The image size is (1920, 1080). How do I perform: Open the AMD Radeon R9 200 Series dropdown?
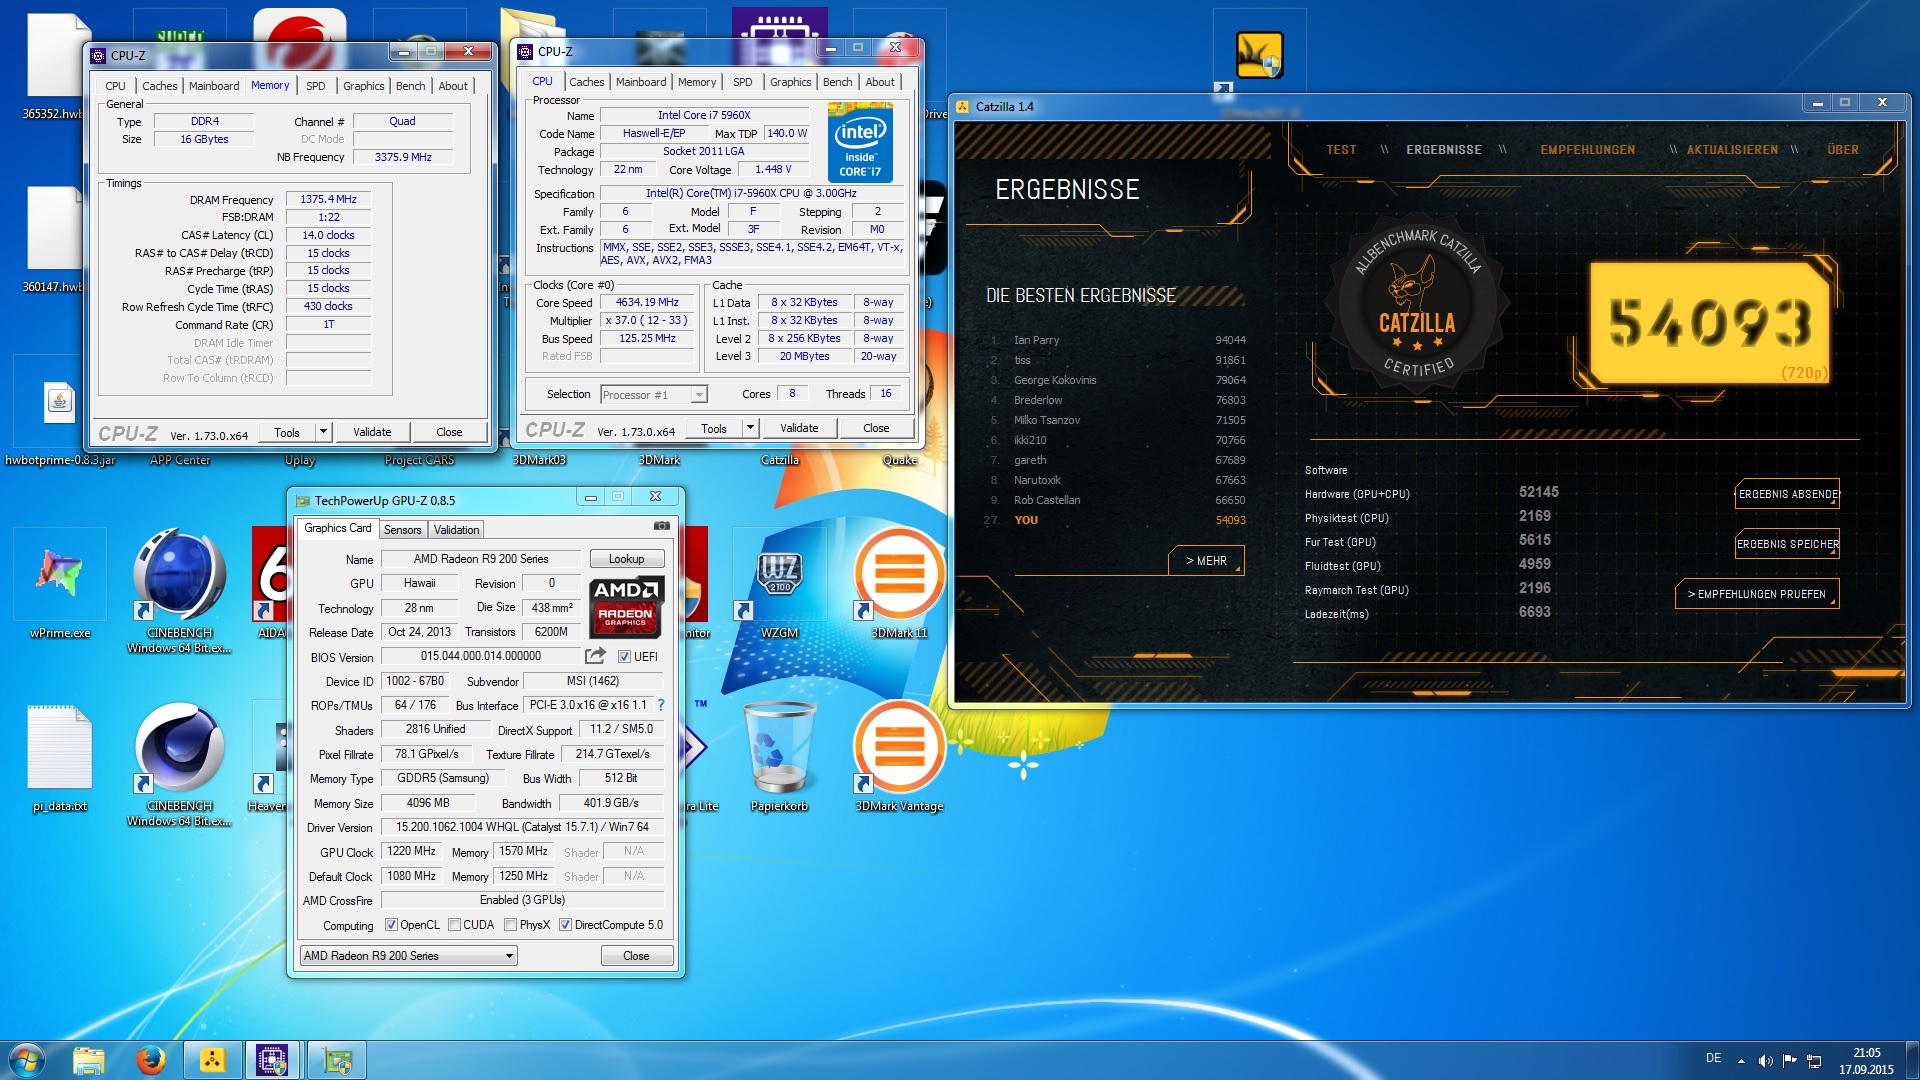(x=408, y=956)
